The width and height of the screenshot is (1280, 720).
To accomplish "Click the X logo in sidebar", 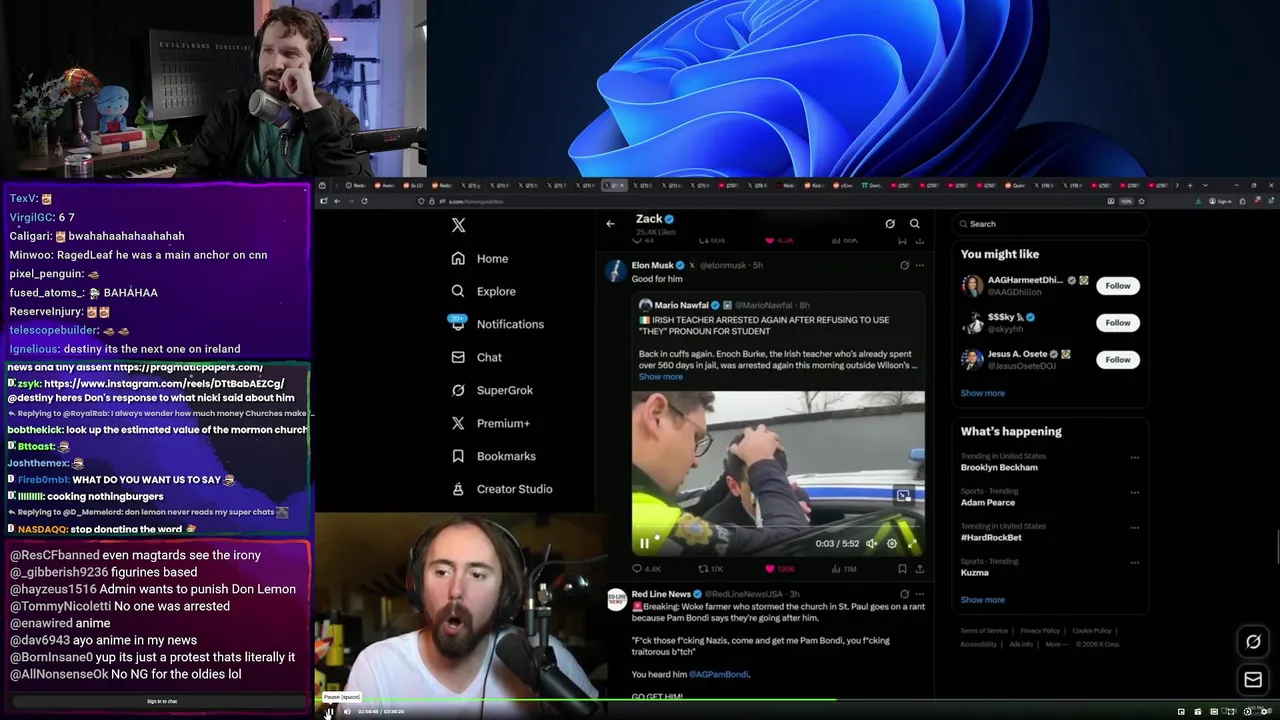I will click(458, 225).
